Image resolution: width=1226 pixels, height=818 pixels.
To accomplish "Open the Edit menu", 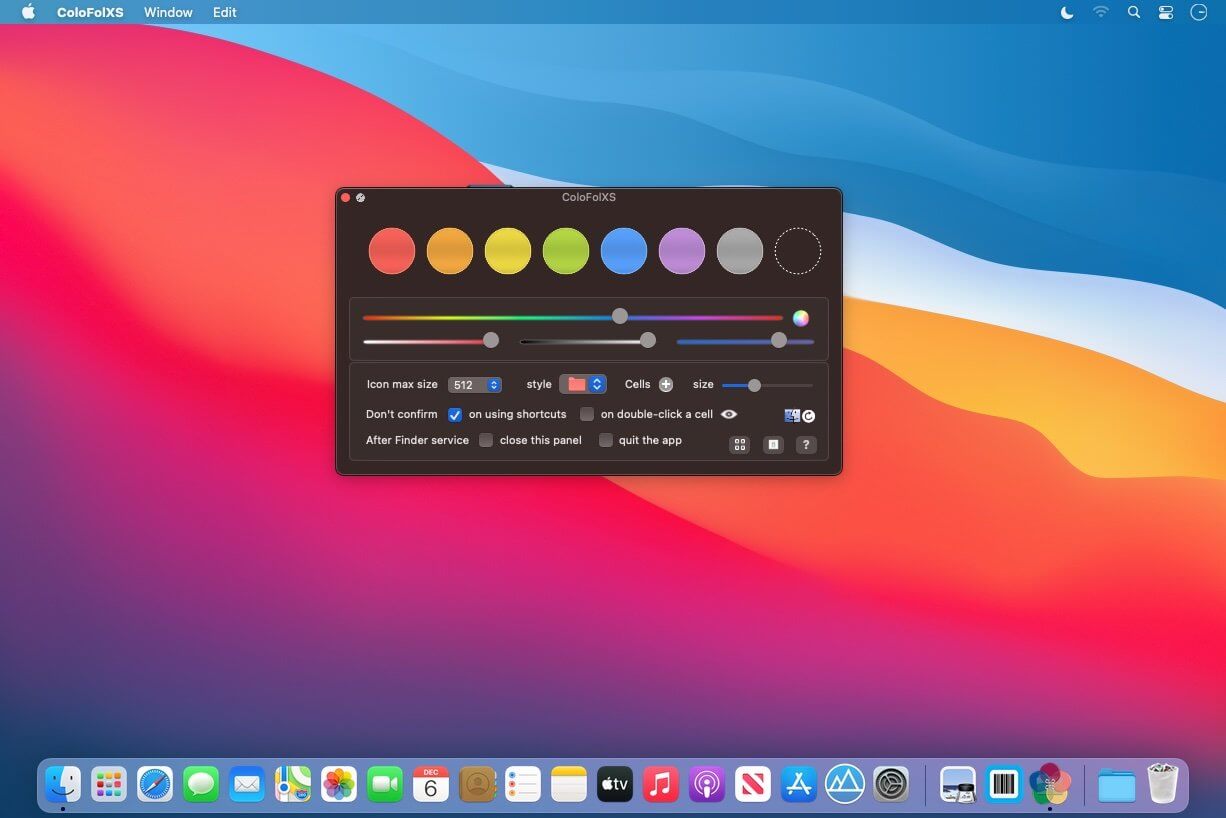I will tap(225, 12).
